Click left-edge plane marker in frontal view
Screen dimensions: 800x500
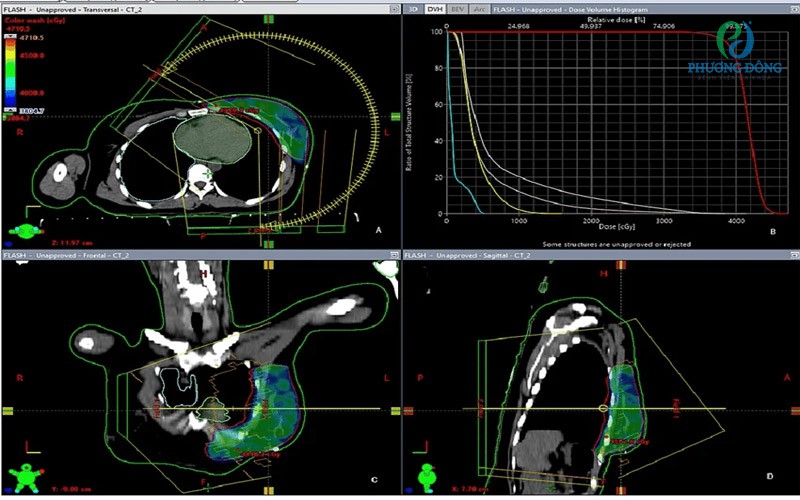[6, 411]
